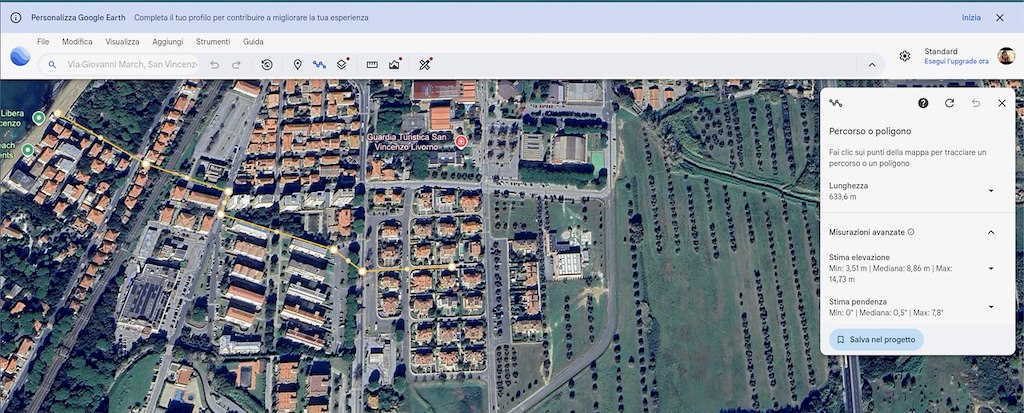Open the Strumenti menu

[x=213, y=42]
